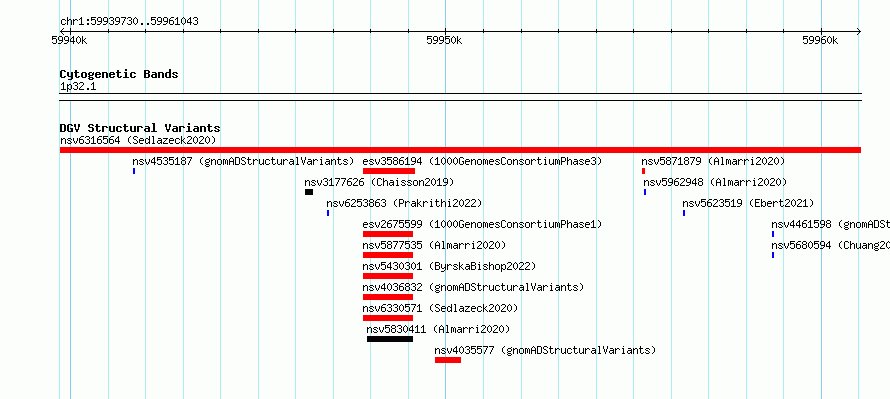The width and height of the screenshot is (890, 399).
Task: Open the nsv5680594 variant label
Action: click(830, 245)
